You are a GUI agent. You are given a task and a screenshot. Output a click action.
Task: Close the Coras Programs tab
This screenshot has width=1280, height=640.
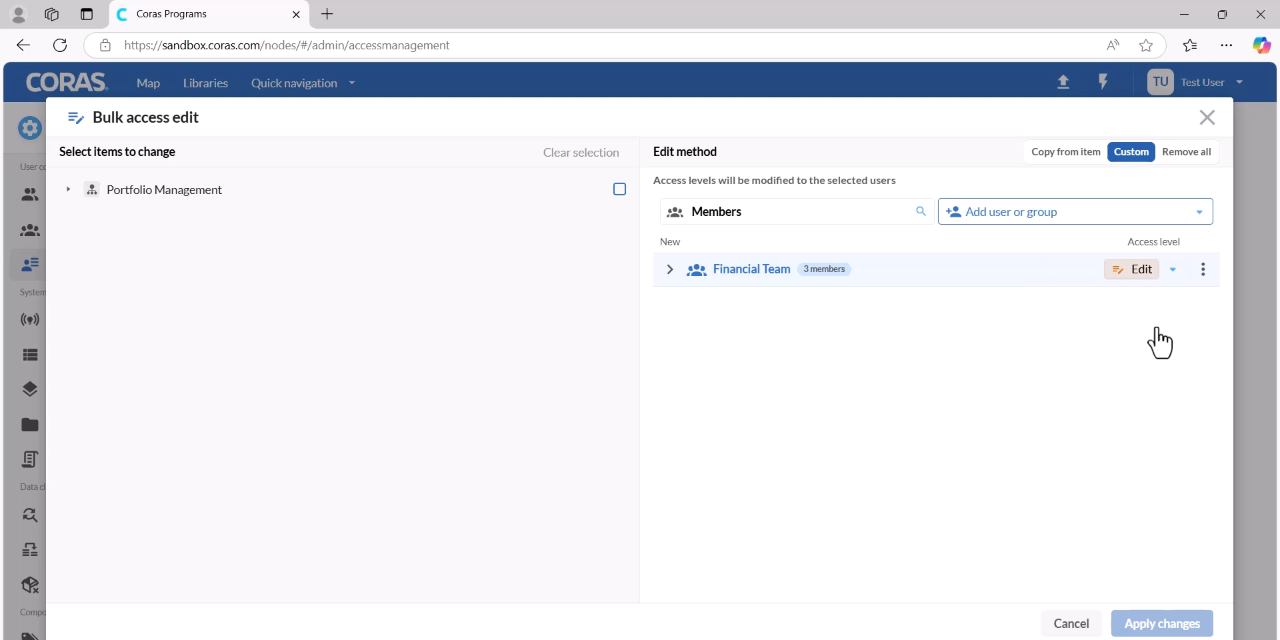tap(296, 14)
